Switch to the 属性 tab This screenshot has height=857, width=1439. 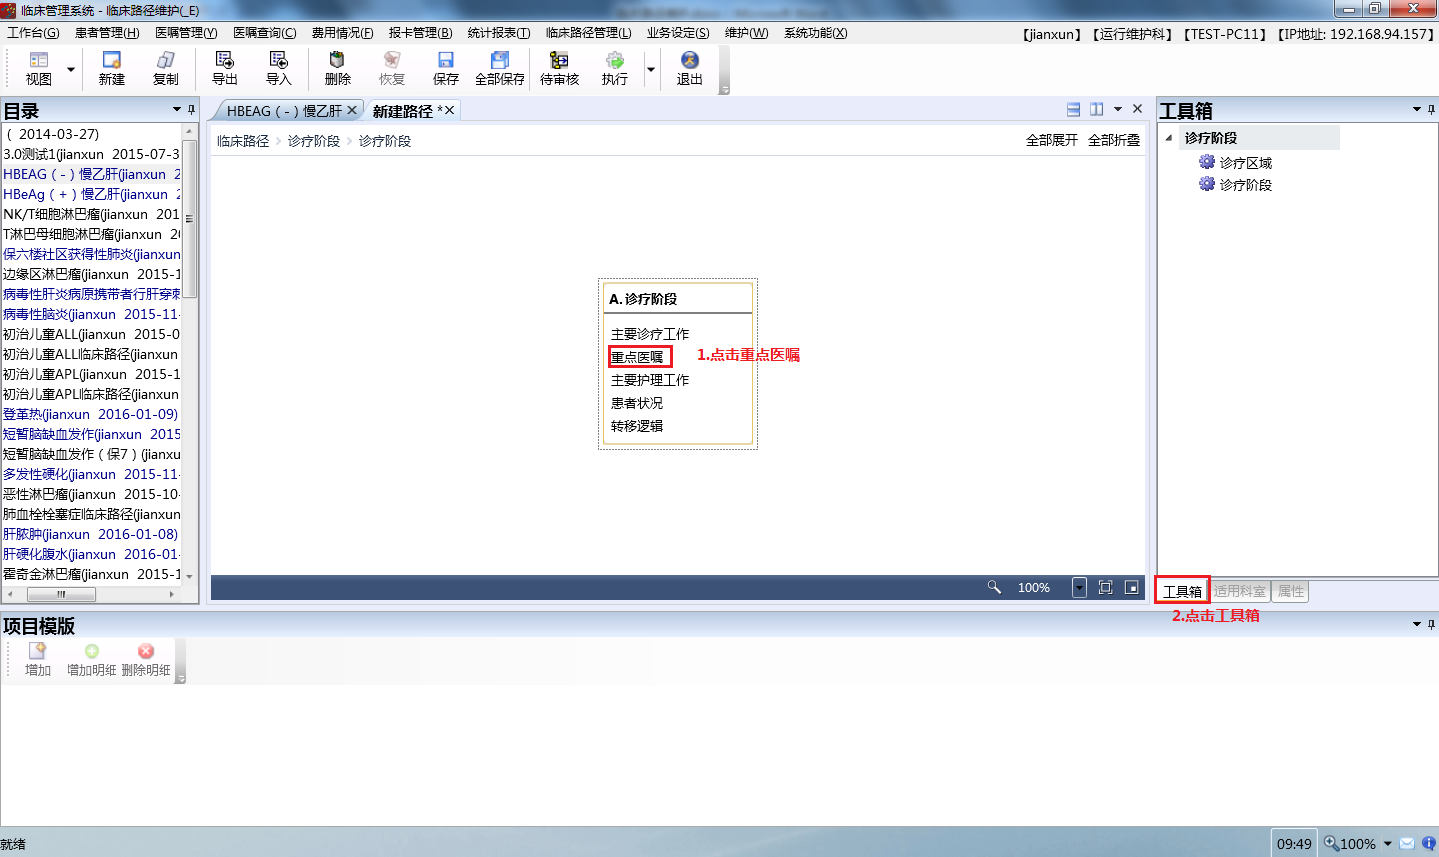click(x=1291, y=591)
